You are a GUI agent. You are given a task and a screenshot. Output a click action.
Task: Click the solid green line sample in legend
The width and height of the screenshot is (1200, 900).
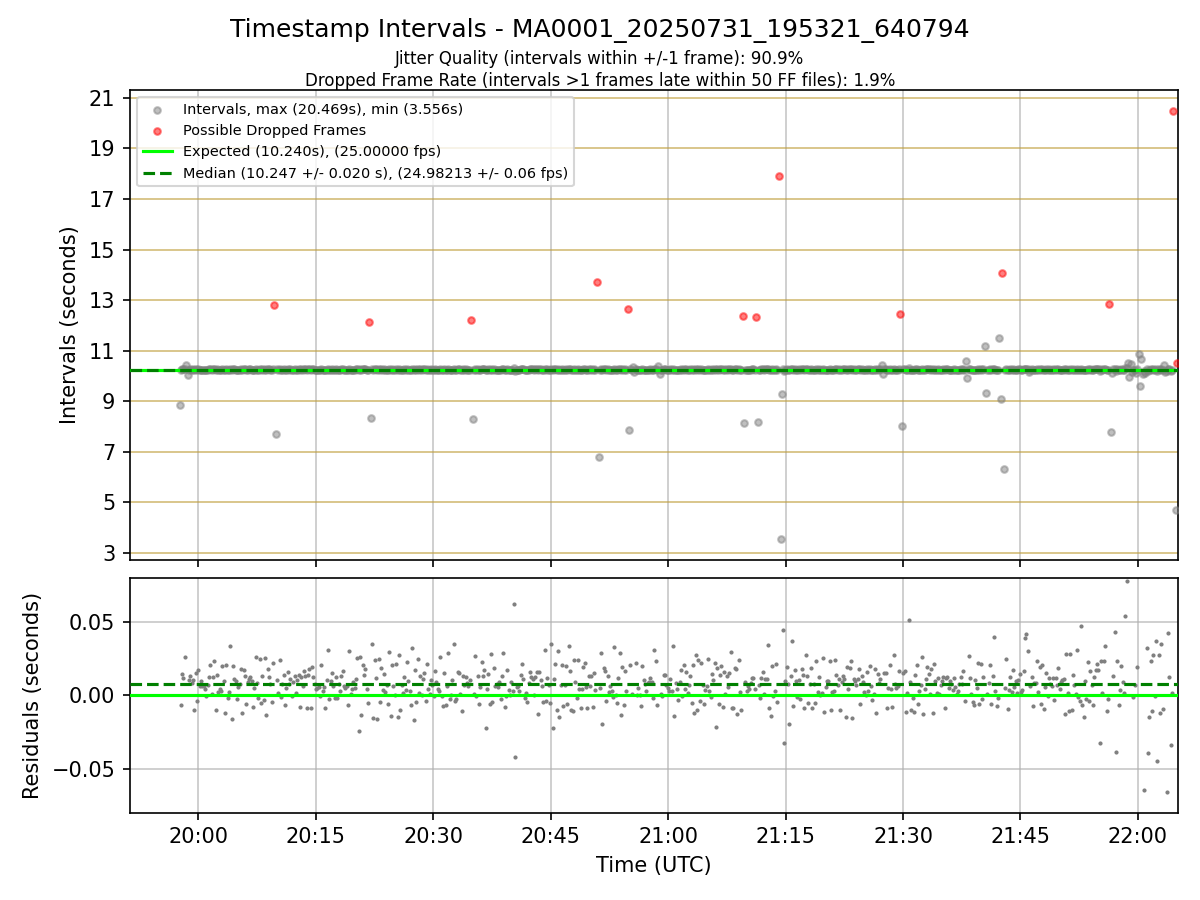click(157, 151)
